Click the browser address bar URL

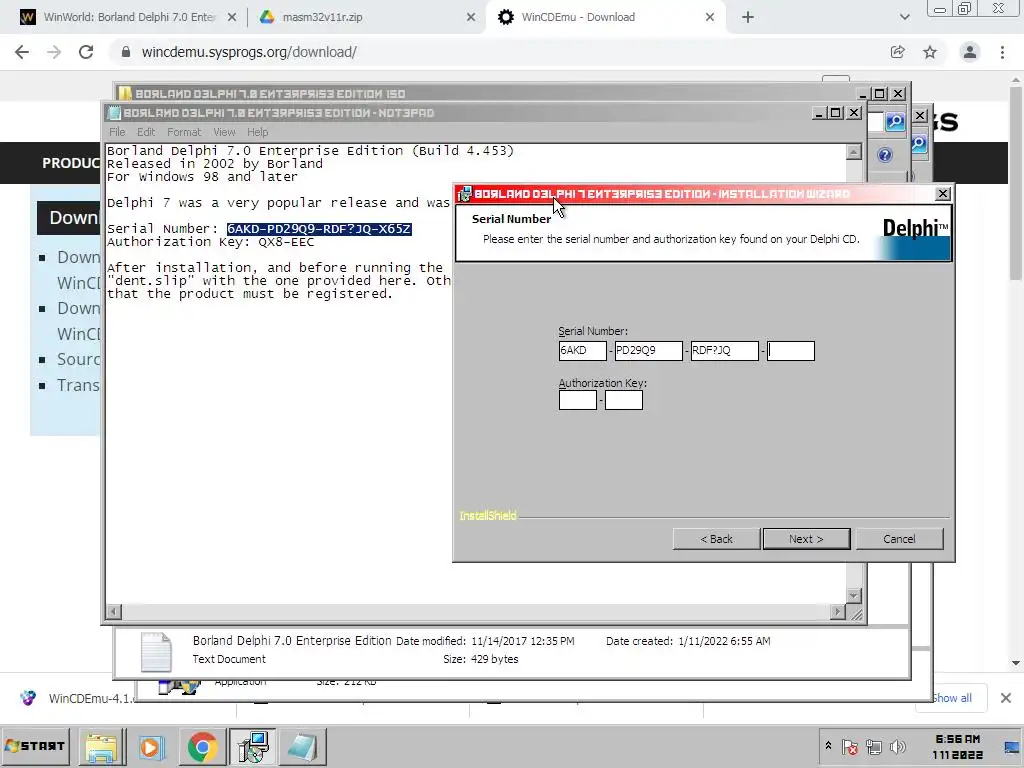[x=249, y=52]
